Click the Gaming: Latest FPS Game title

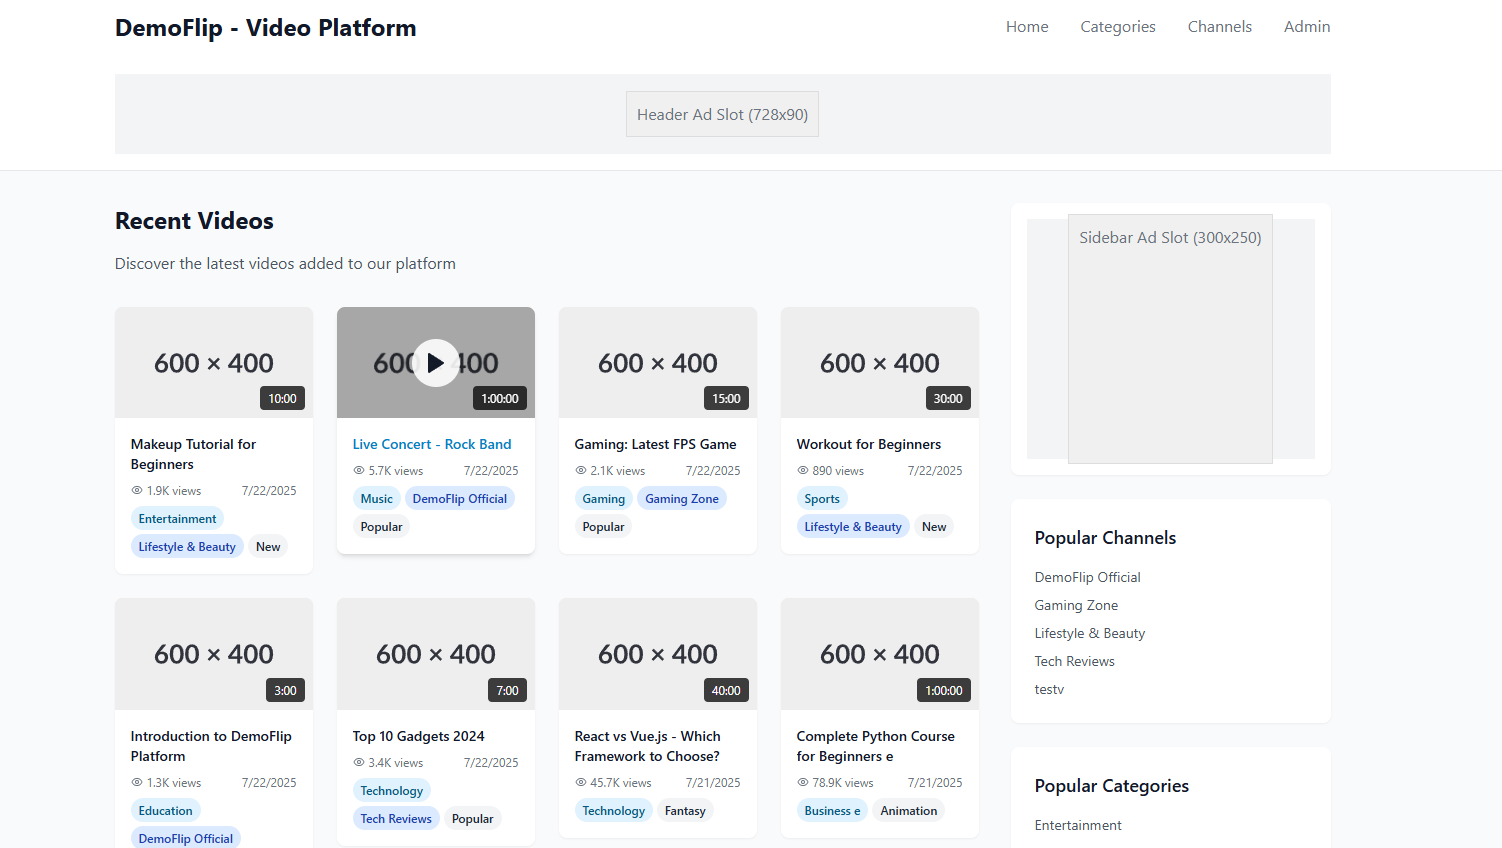point(655,444)
